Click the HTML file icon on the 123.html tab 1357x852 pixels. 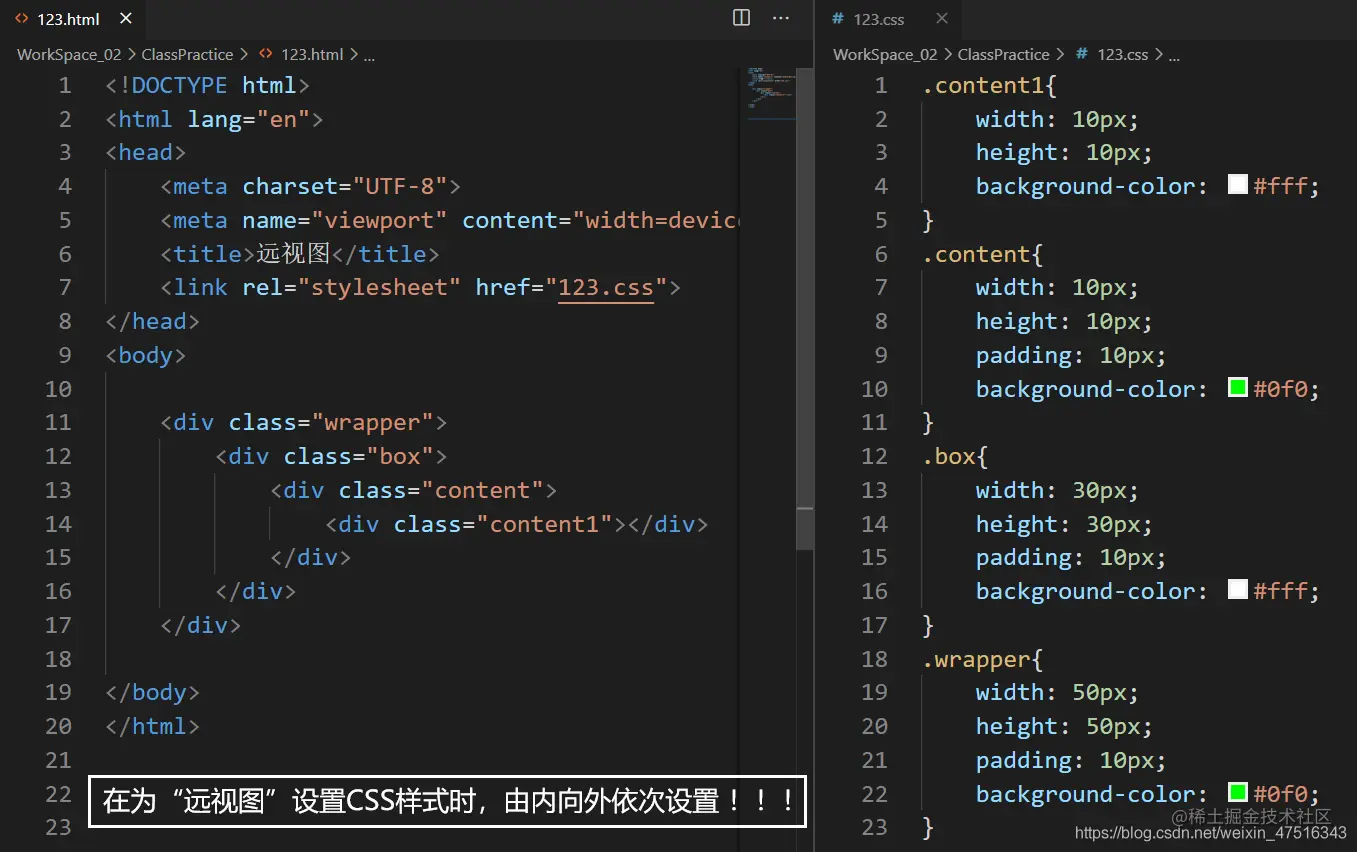[21, 19]
